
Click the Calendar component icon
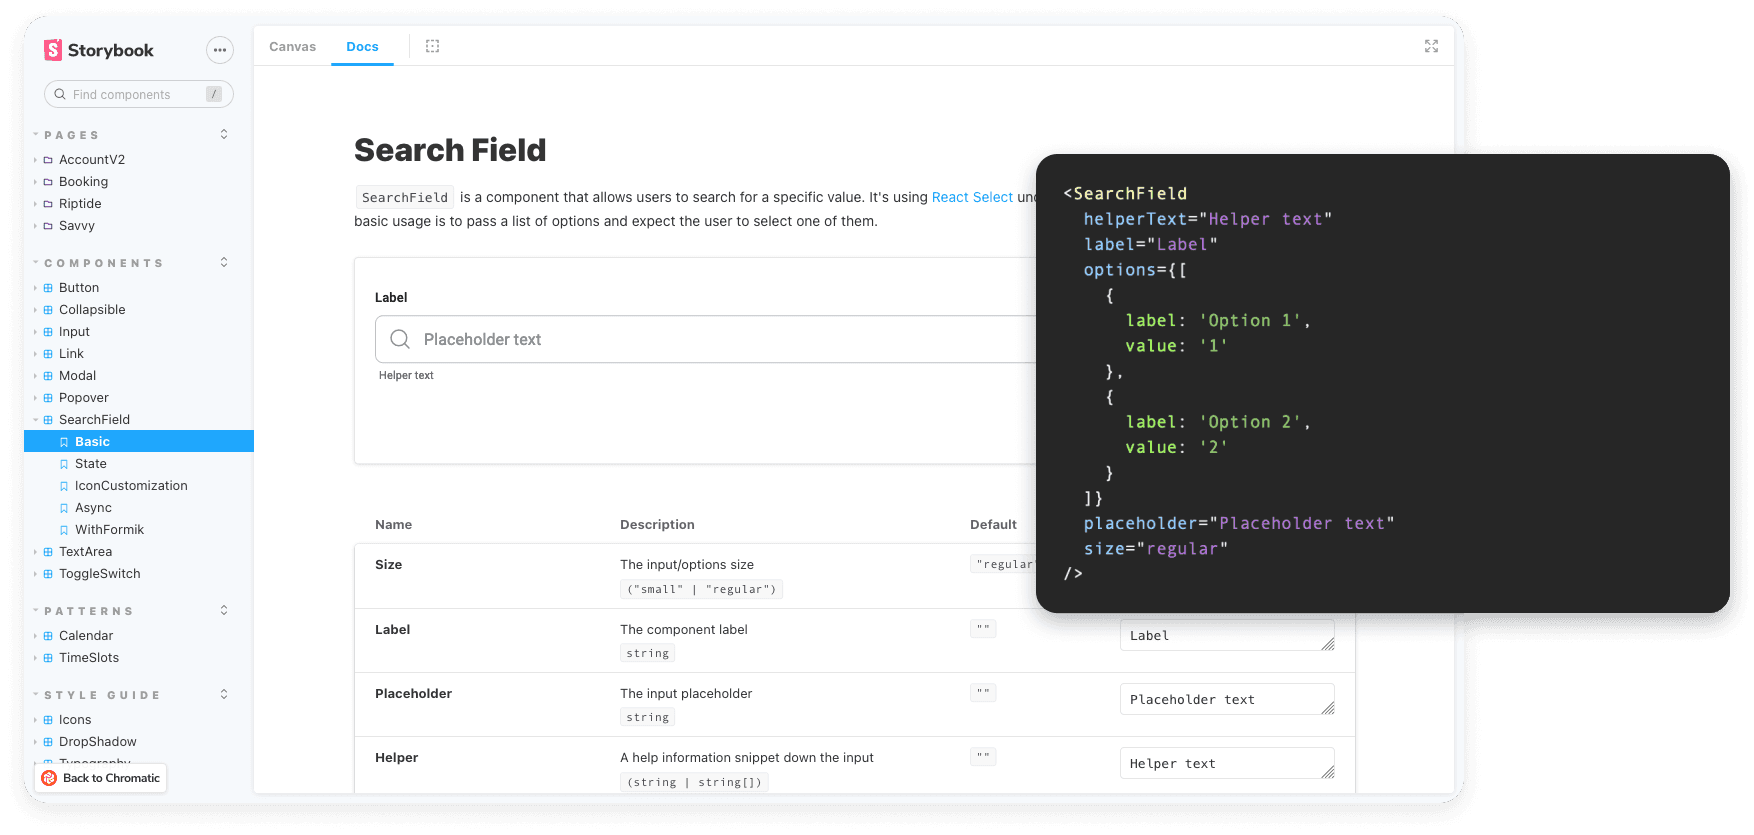tap(48, 636)
